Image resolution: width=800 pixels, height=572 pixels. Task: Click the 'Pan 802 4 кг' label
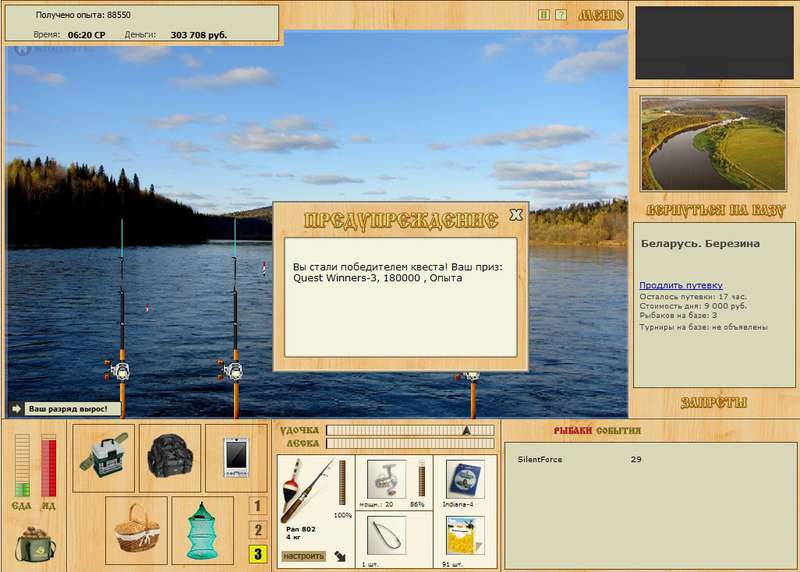tap(301, 533)
